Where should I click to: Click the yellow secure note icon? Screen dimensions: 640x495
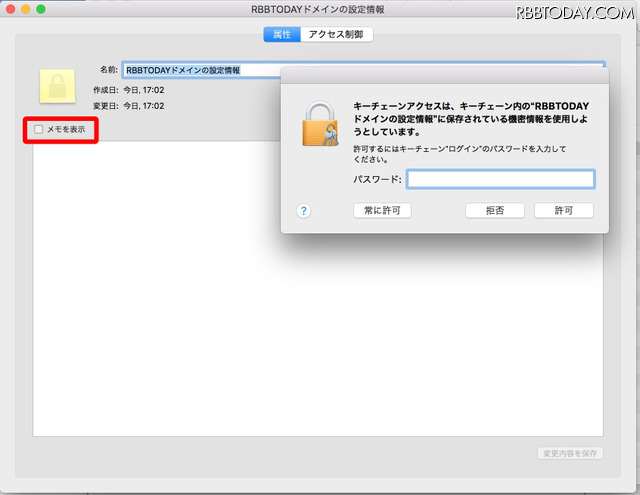pyautogui.click(x=58, y=86)
